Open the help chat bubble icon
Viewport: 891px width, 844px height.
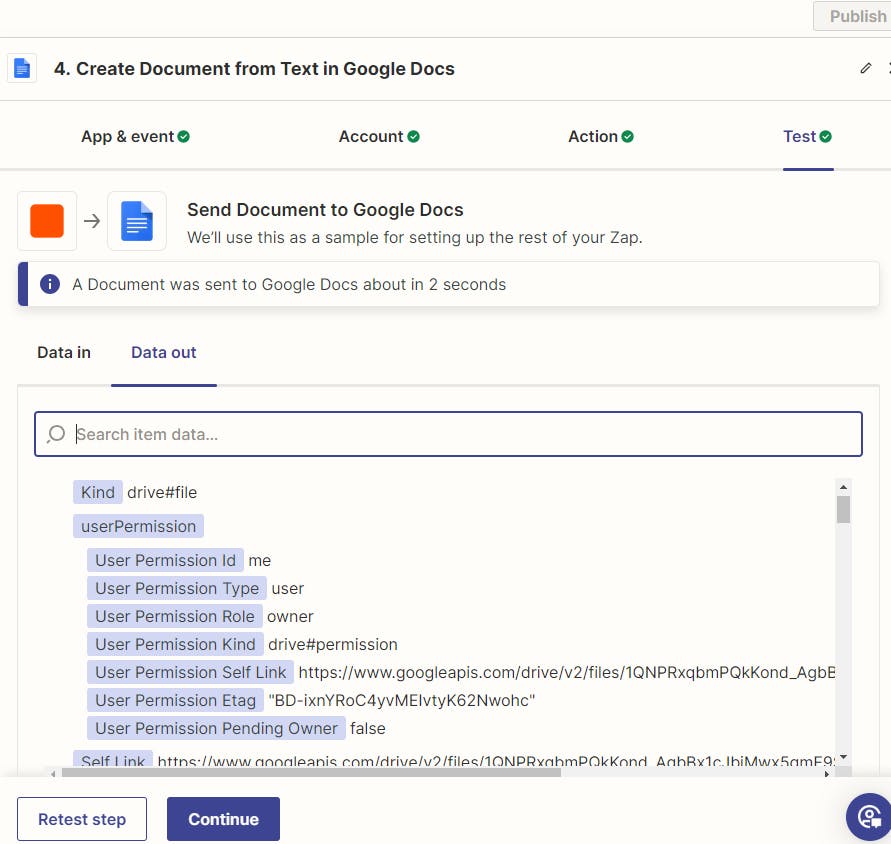pyautogui.click(x=868, y=815)
